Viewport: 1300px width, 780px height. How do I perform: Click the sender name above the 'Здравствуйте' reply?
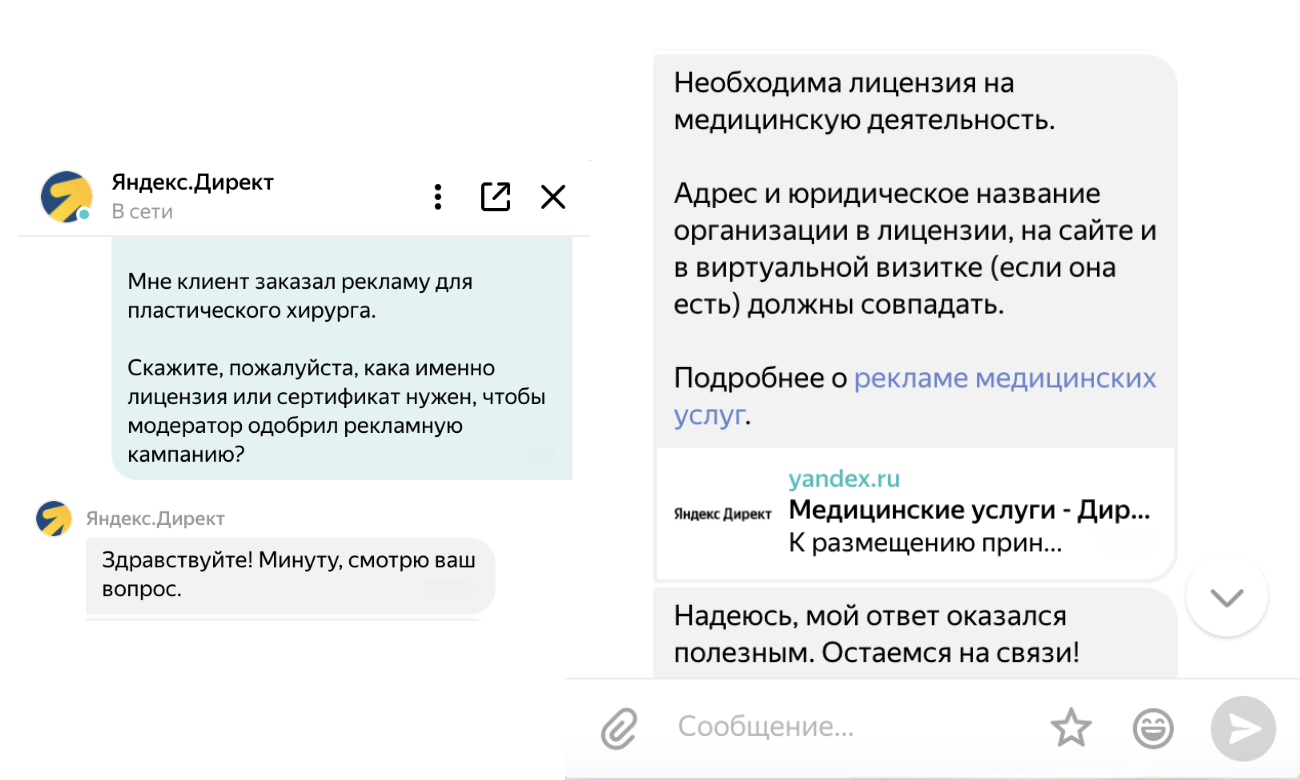(x=155, y=519)
